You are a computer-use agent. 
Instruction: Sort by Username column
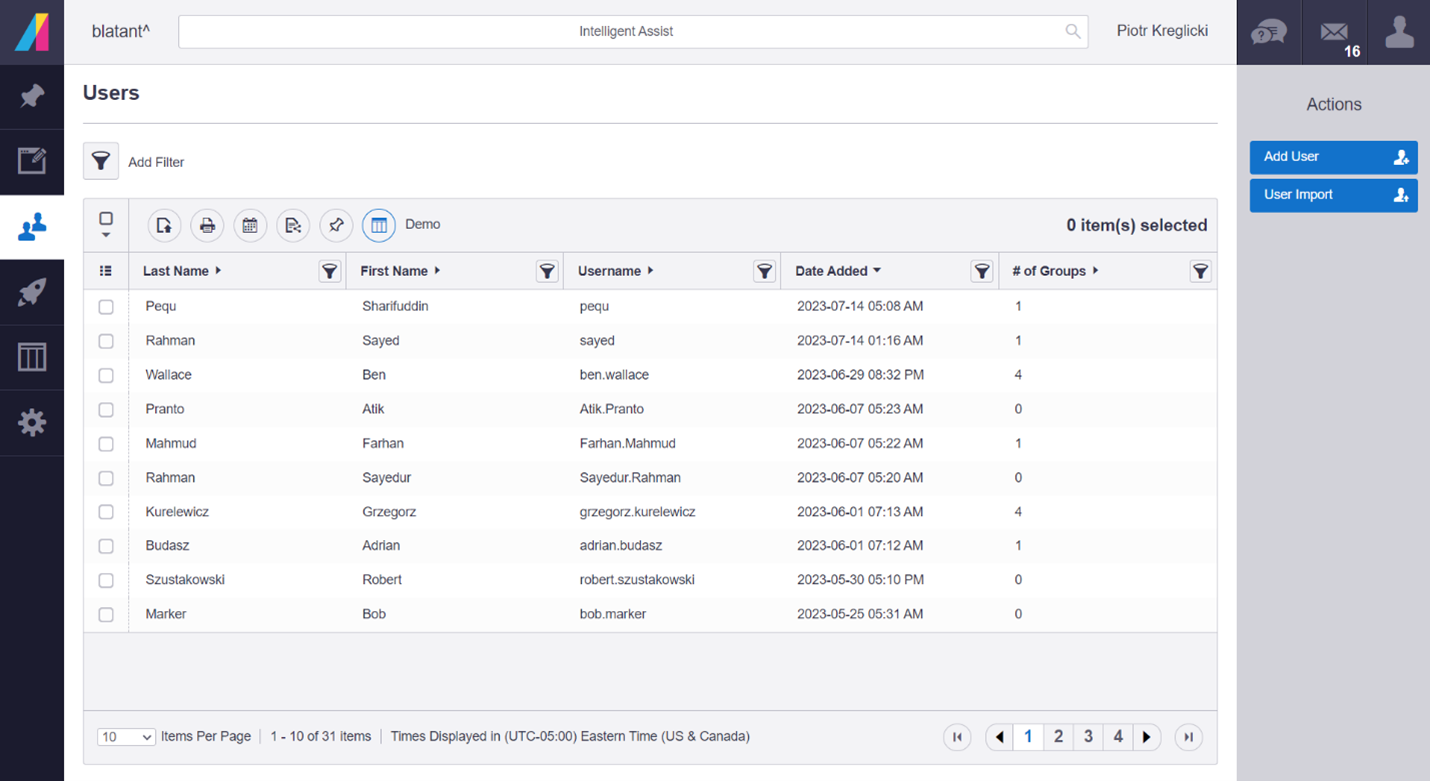615,271
